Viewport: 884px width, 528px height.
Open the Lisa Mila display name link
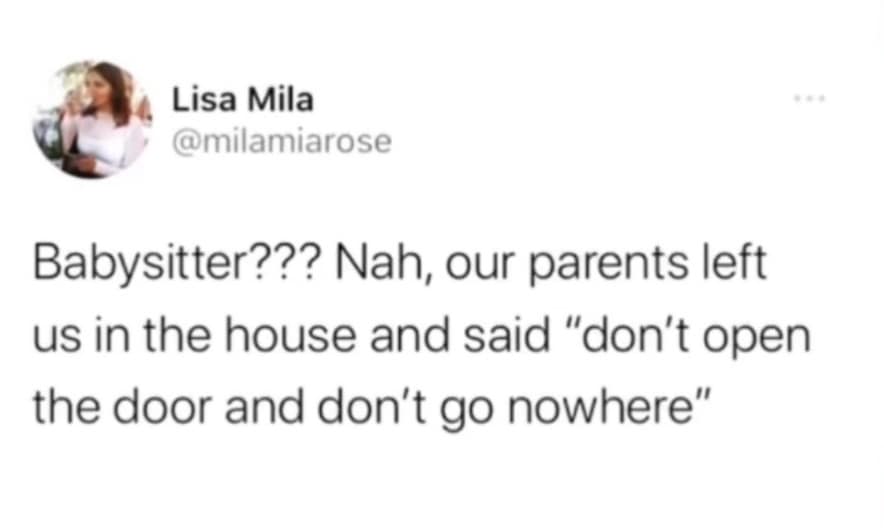coord(243,100)
